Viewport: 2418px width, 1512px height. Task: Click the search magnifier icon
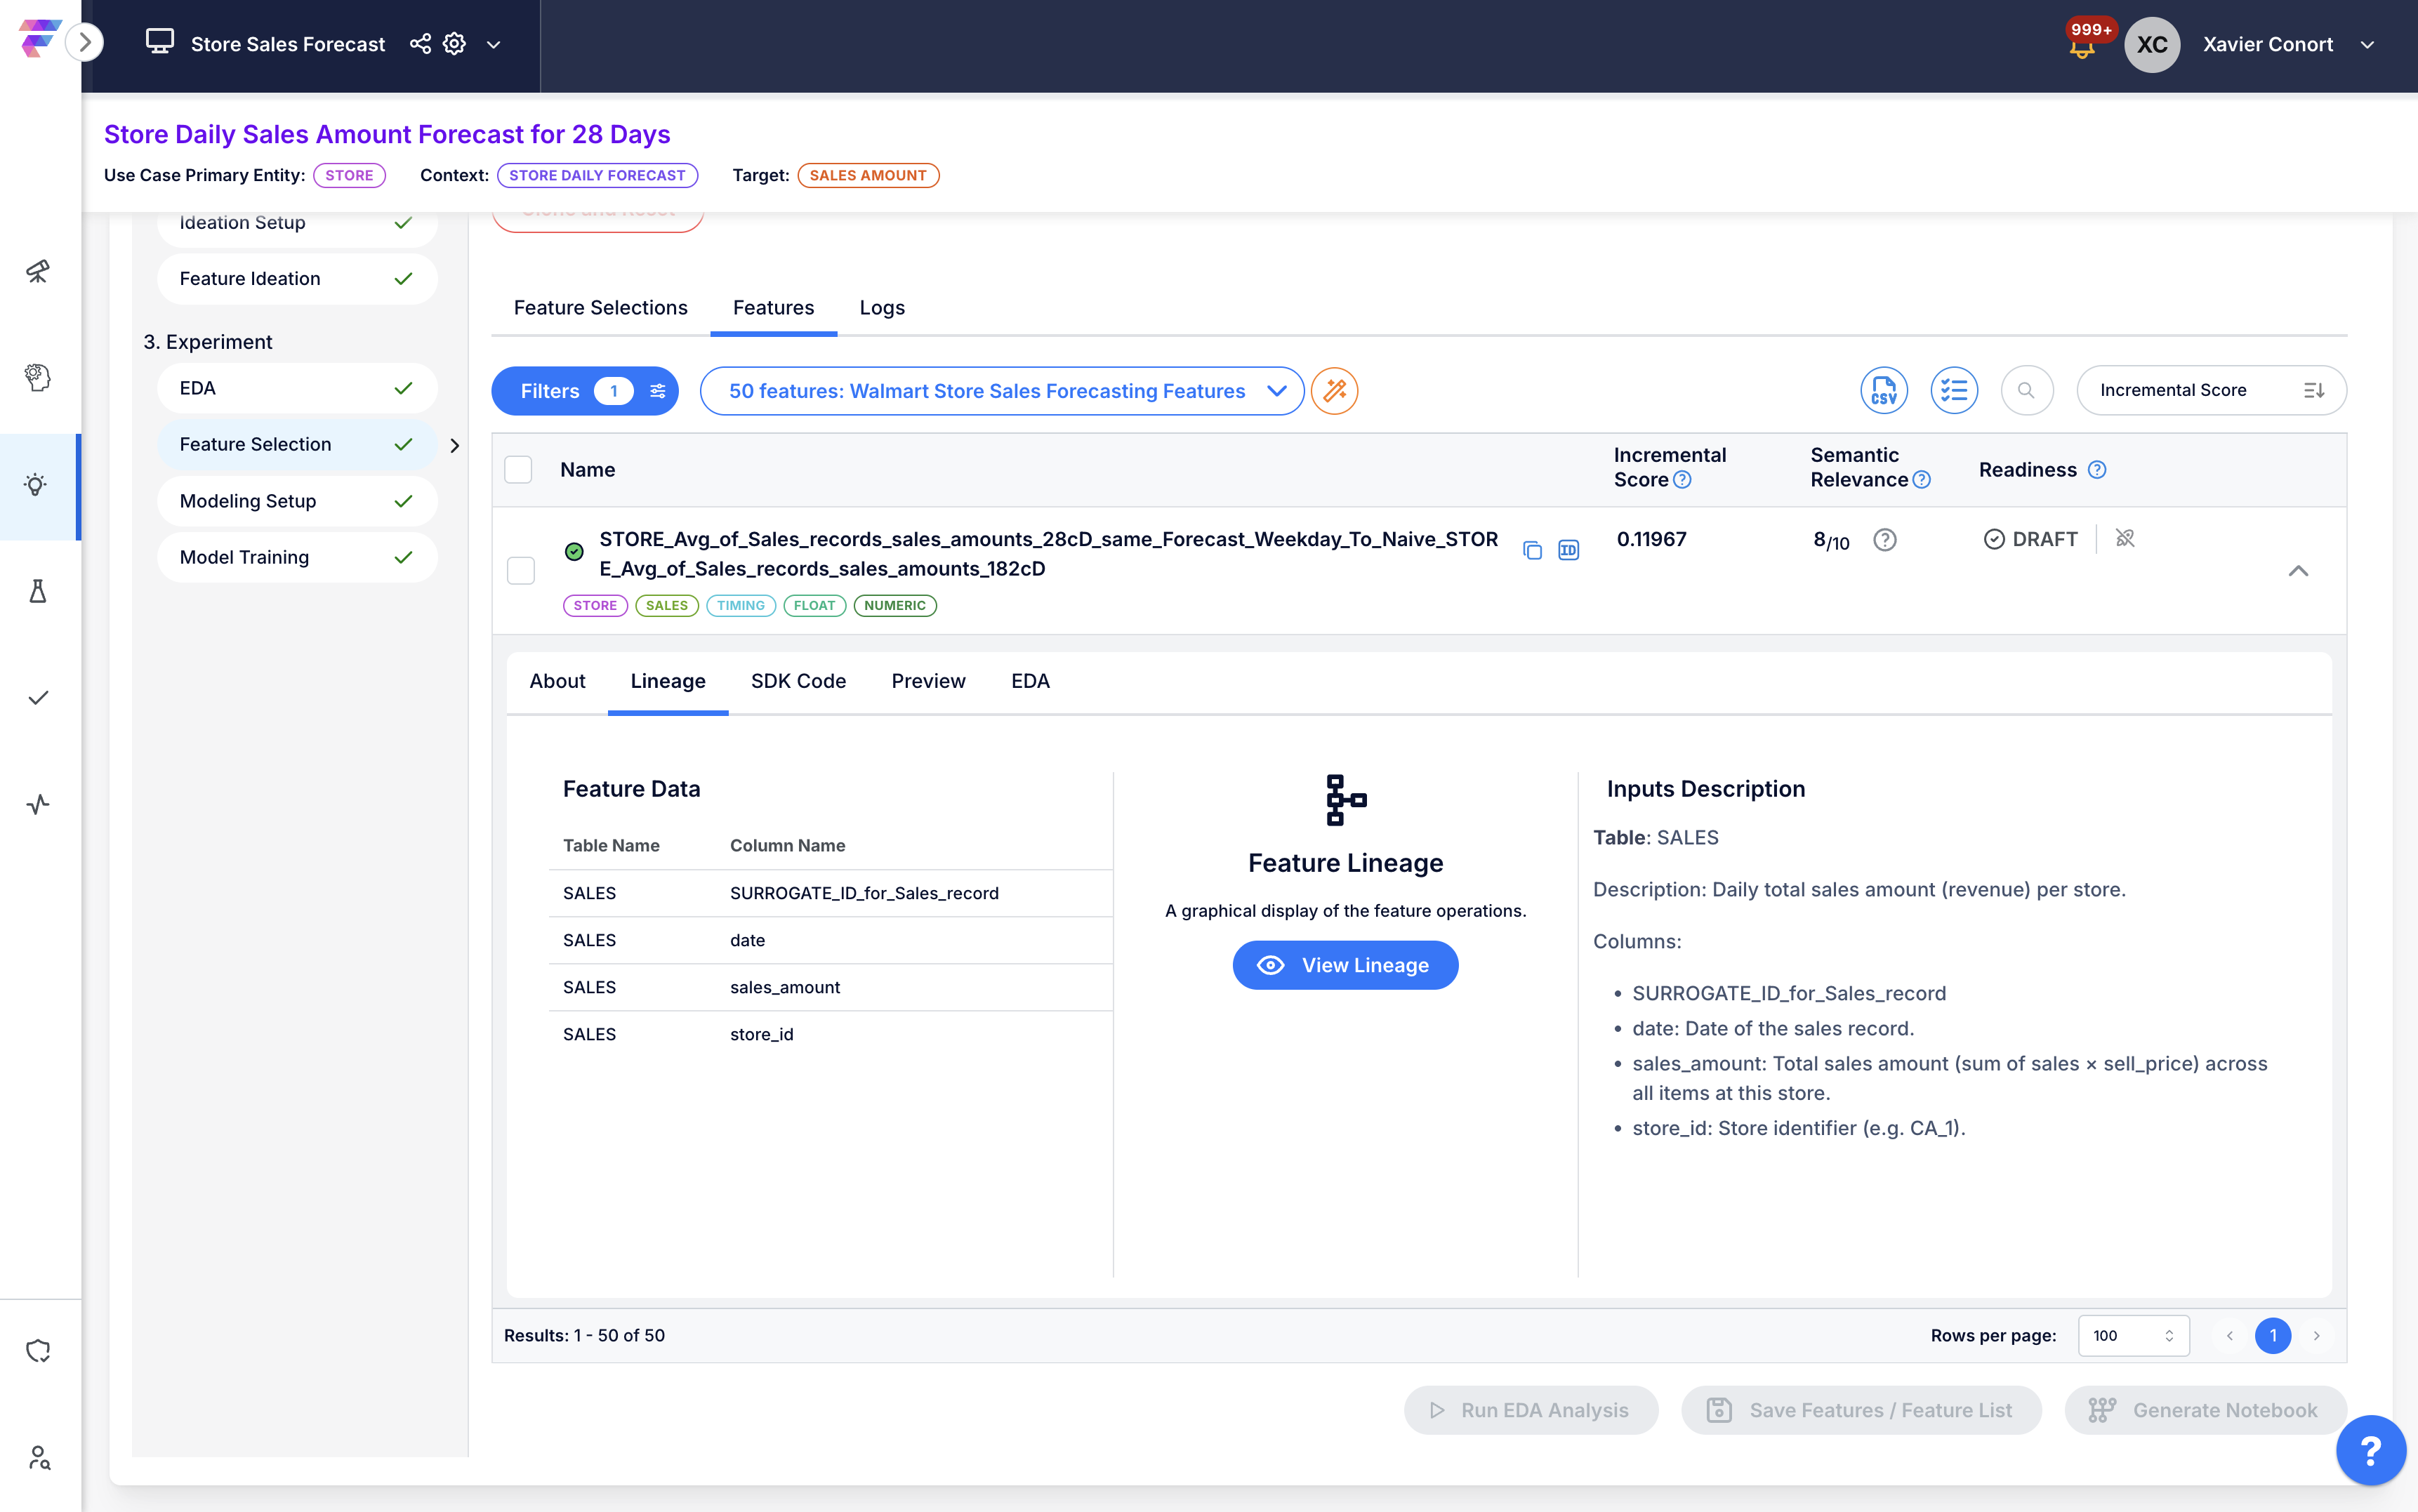(x=2026, y=390)
